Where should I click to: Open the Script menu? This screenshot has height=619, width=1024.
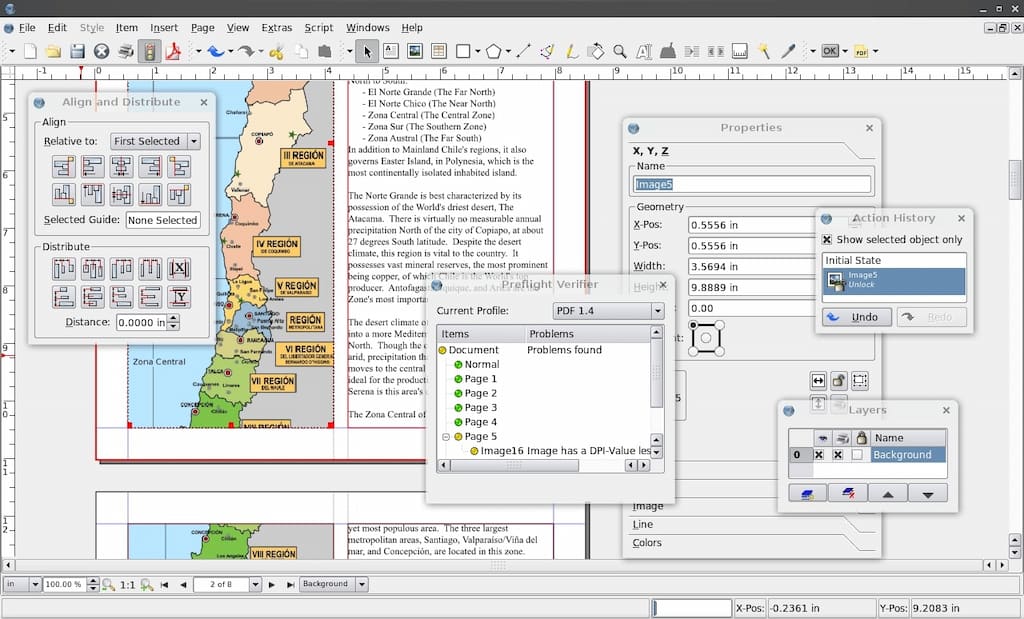[318, 27]
